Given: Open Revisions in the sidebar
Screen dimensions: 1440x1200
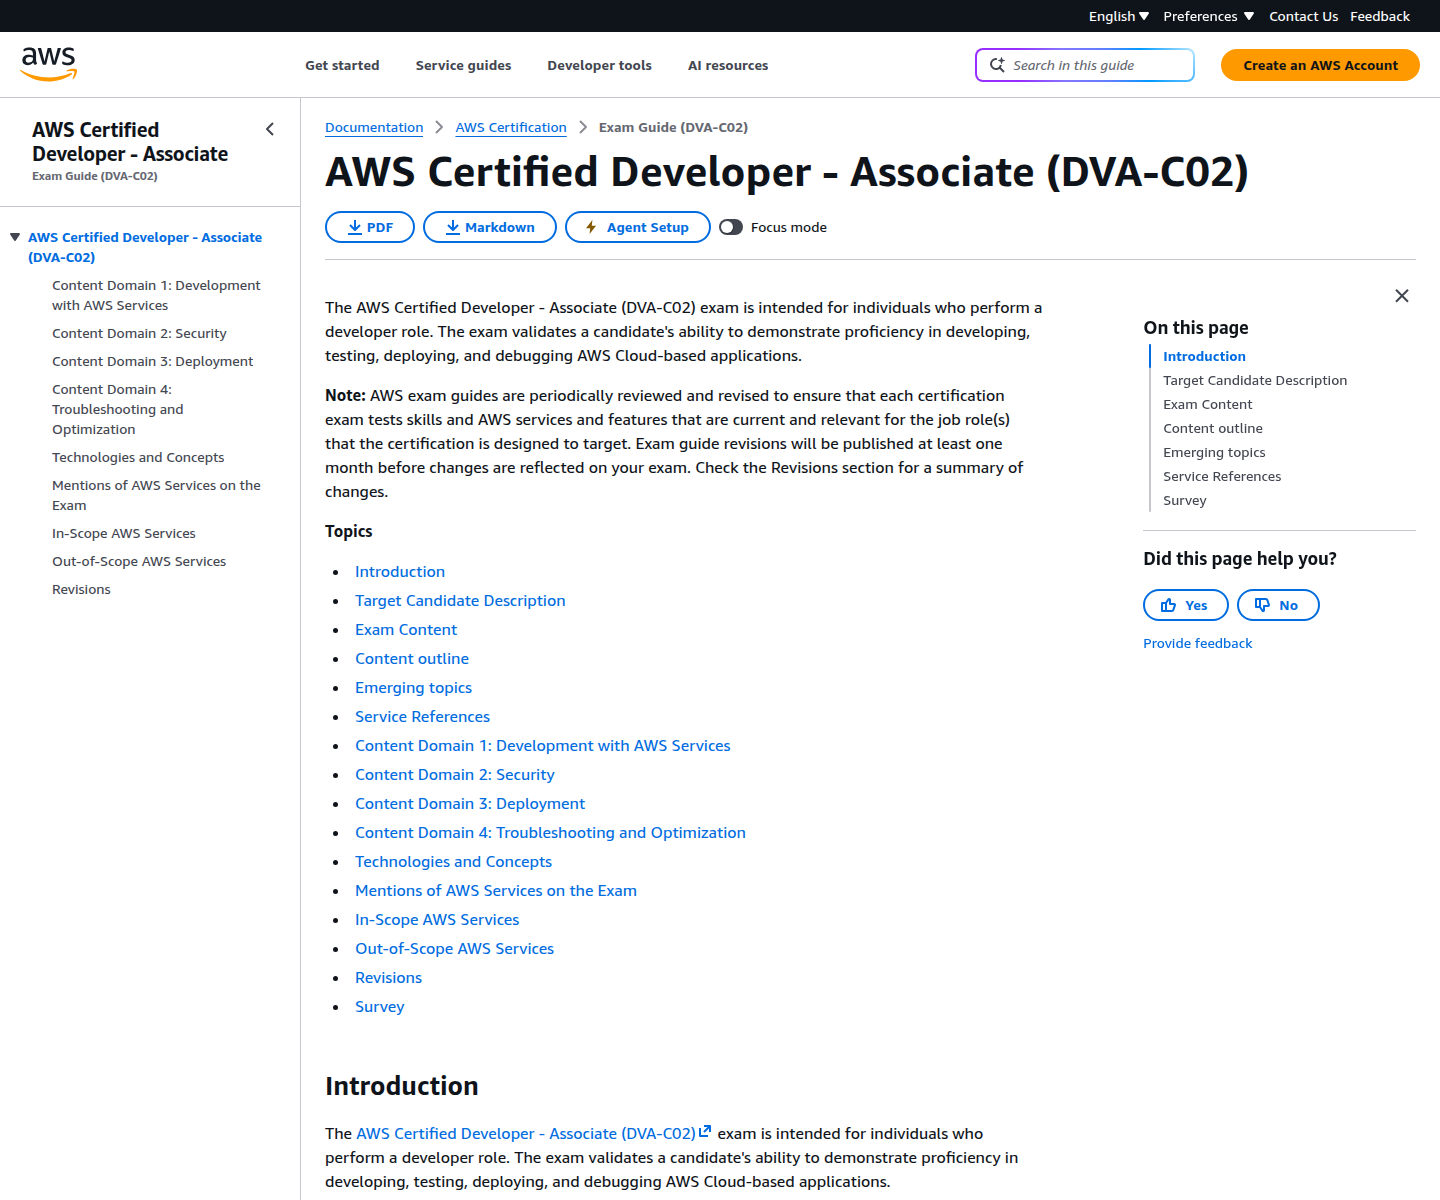Looking at the screenshot, I should [81, 589].
